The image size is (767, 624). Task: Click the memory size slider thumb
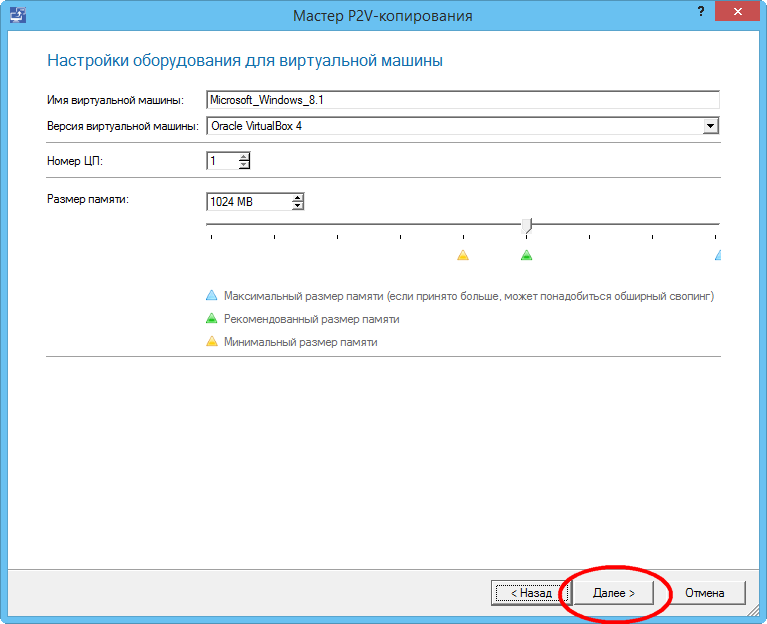[x=526, y=225]
